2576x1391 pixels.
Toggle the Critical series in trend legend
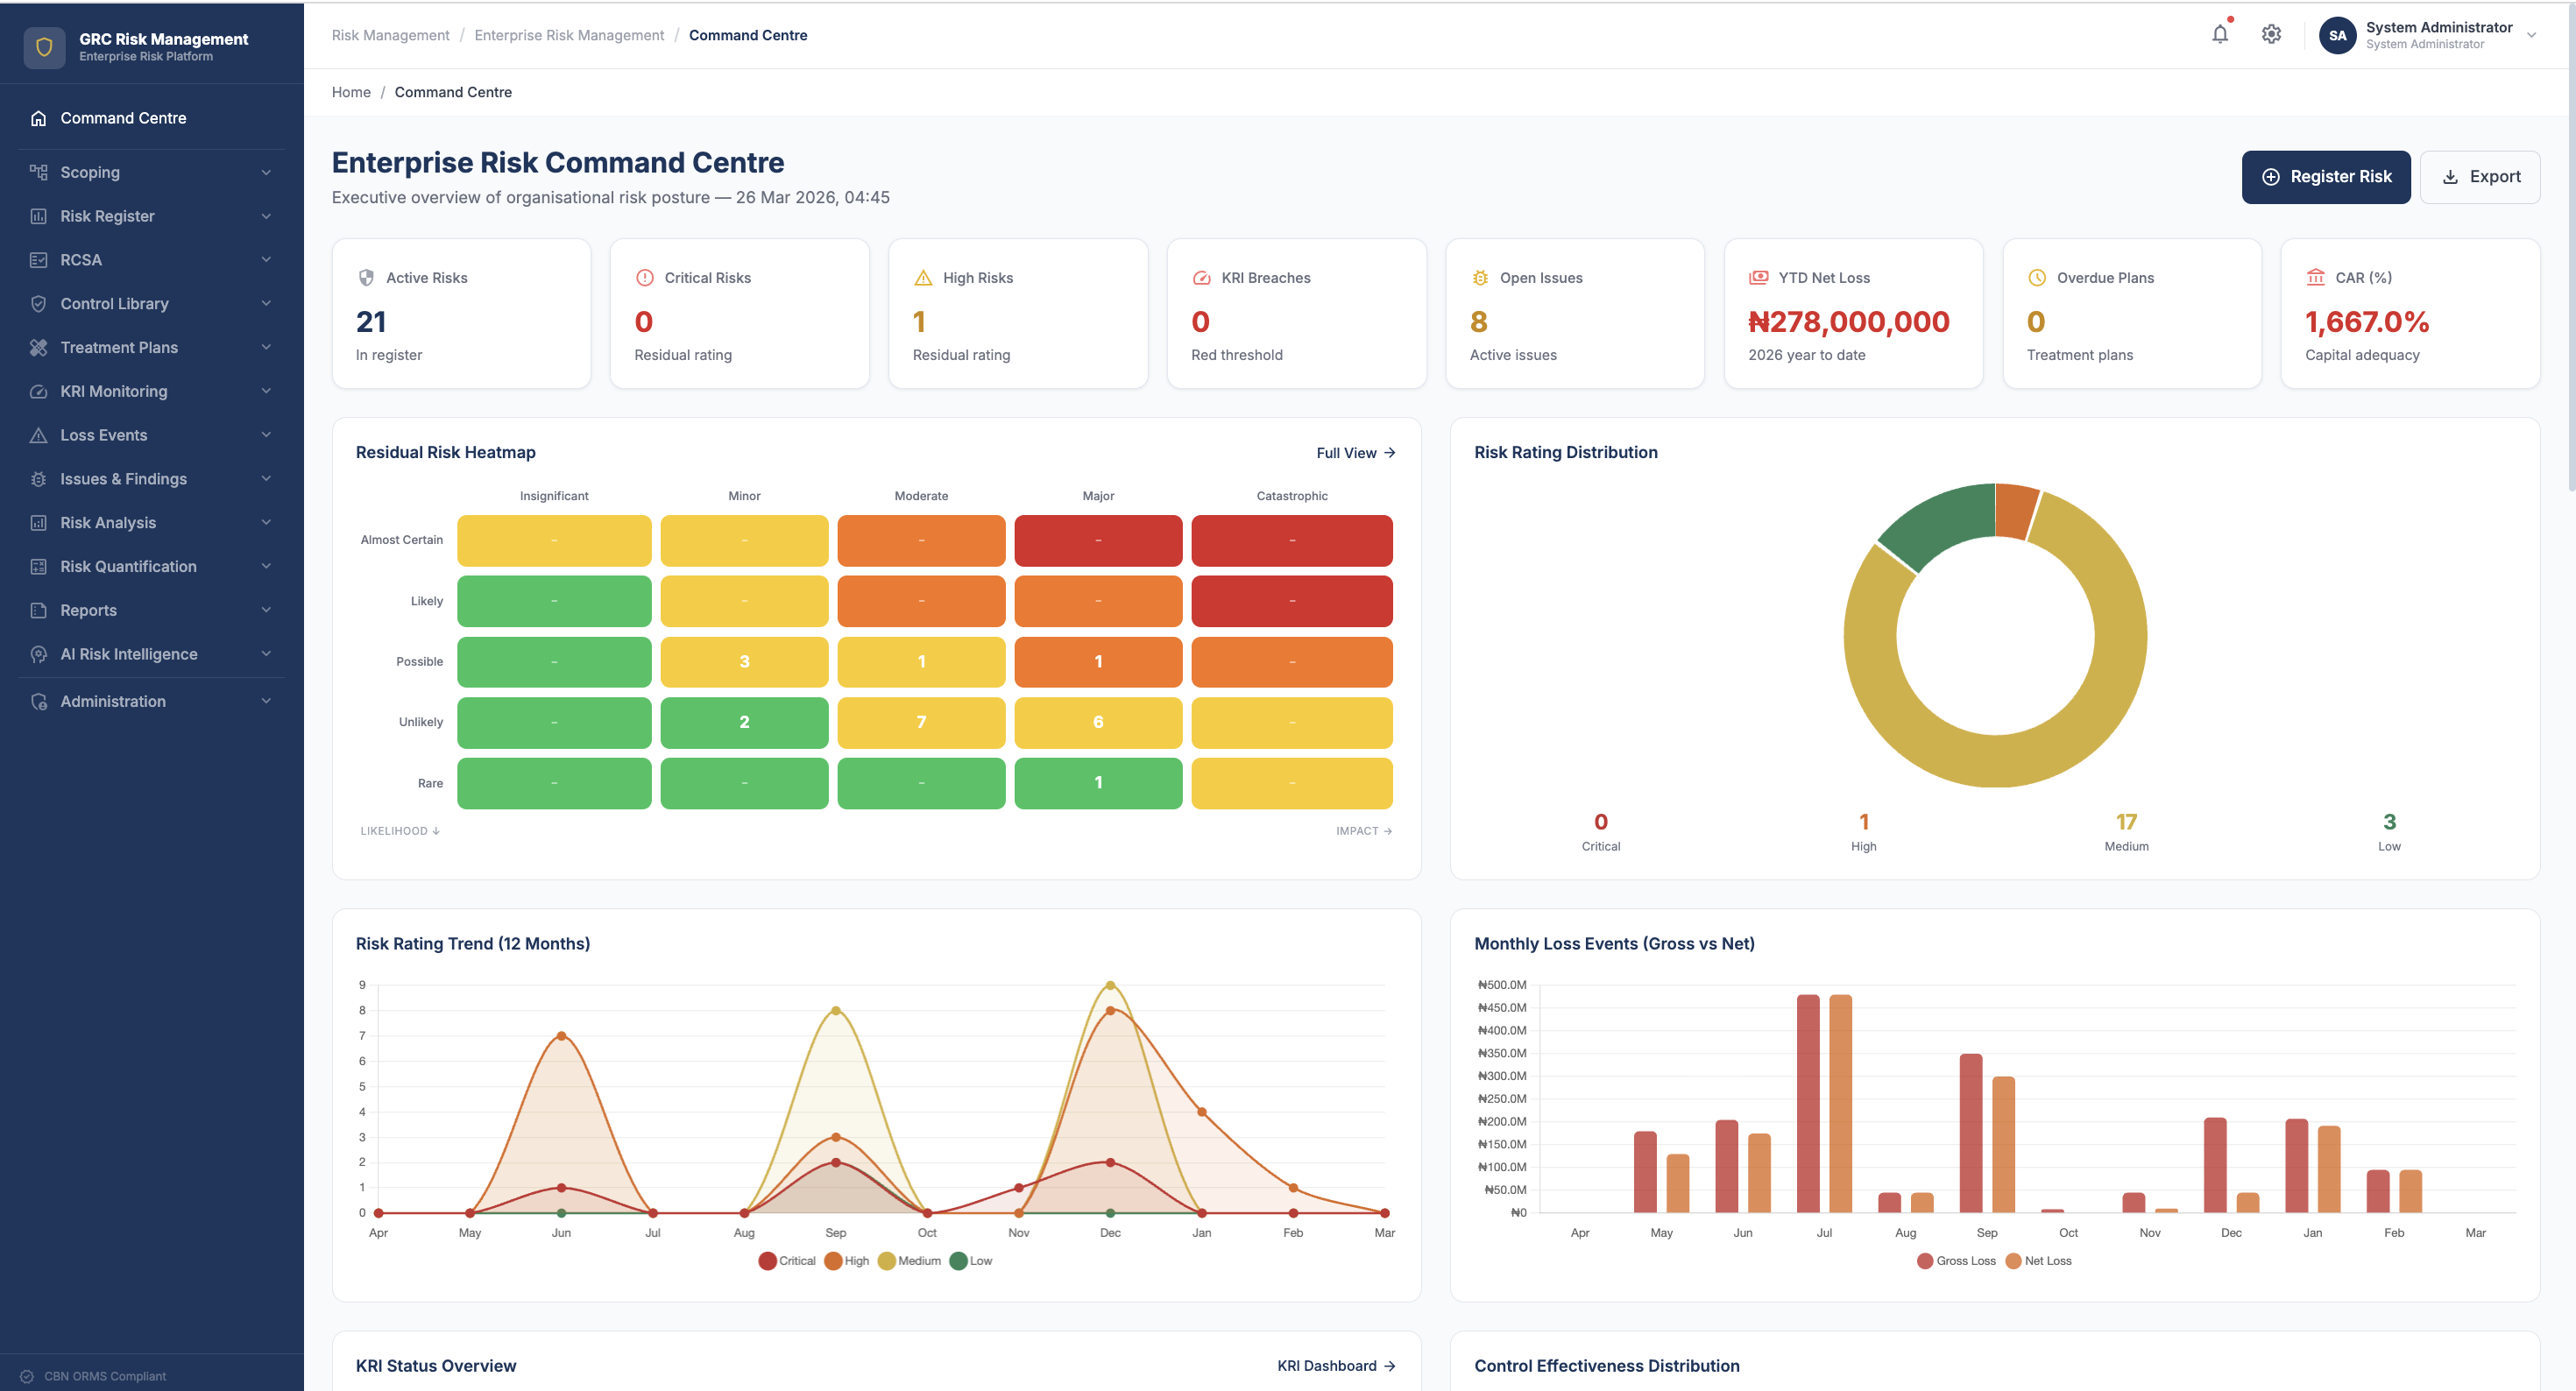(x=787, y=1261)
